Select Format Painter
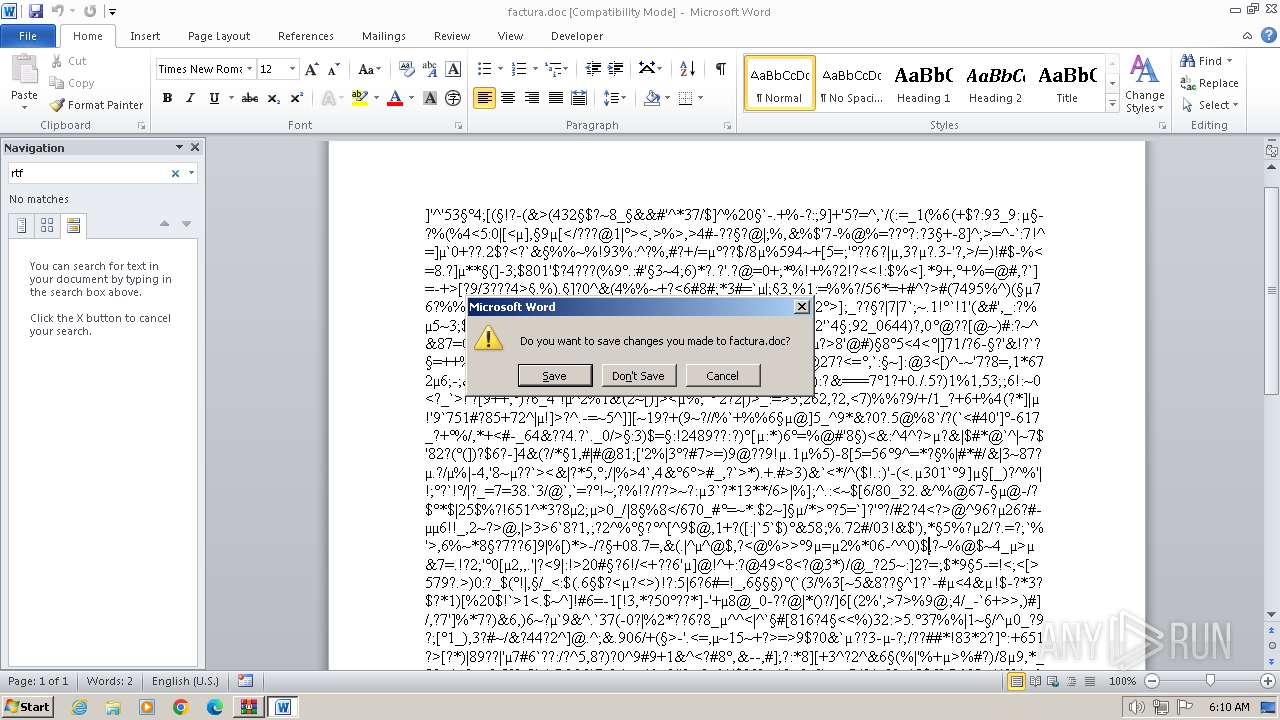The width and height of the screenshot is (1280, 720). point(96,104)
